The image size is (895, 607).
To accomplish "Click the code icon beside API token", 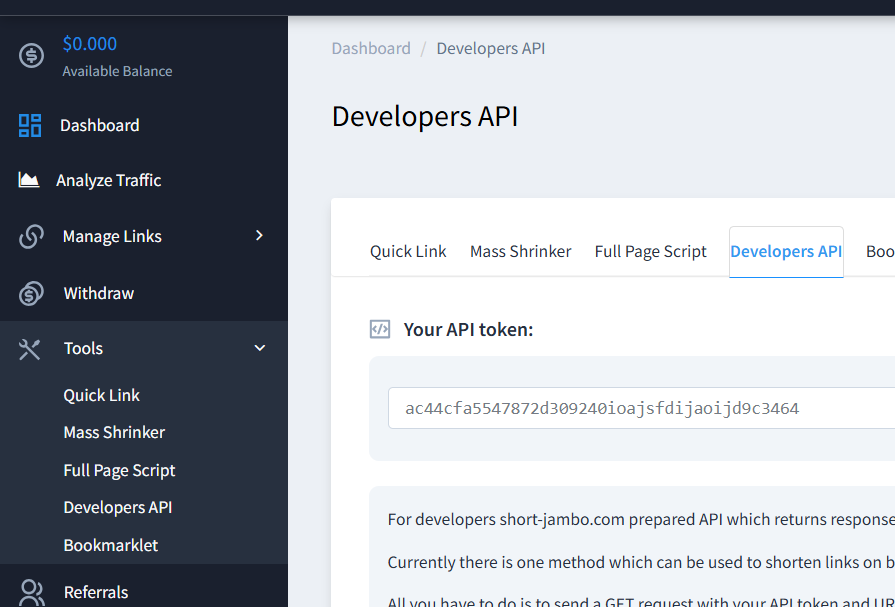I will point(380,329).
